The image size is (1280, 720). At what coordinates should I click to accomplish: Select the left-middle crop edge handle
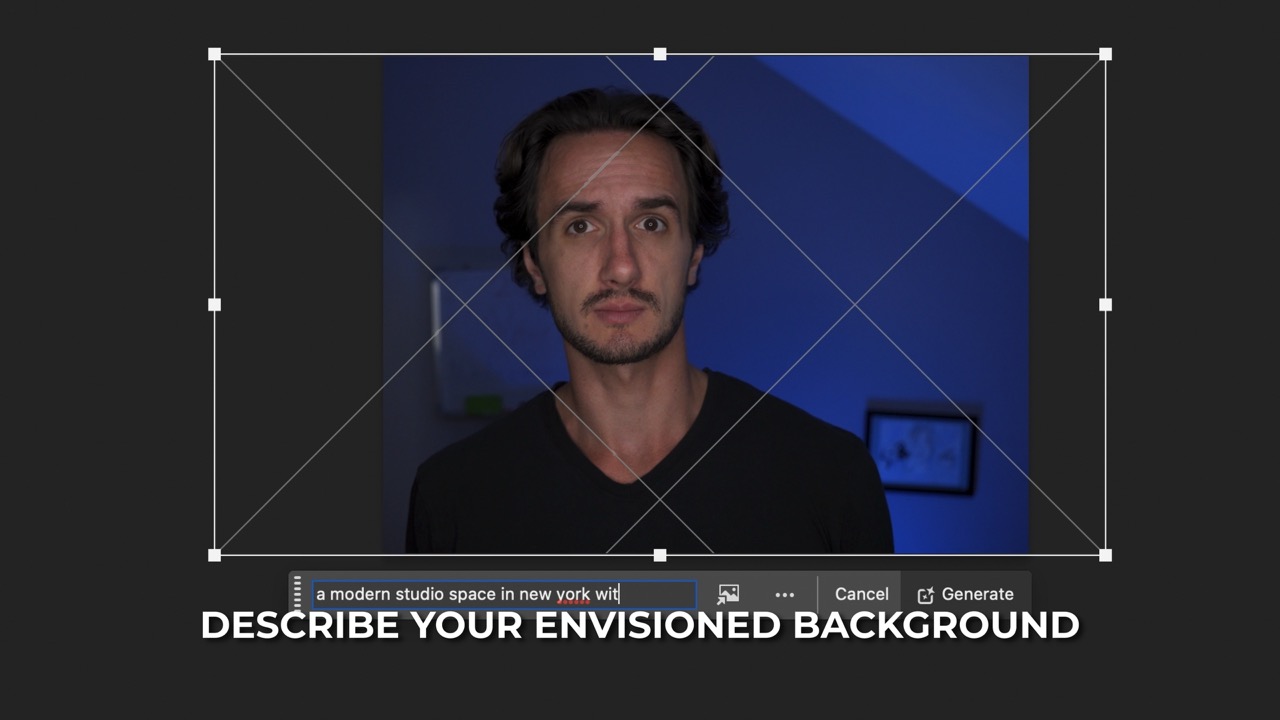[214, 305]
